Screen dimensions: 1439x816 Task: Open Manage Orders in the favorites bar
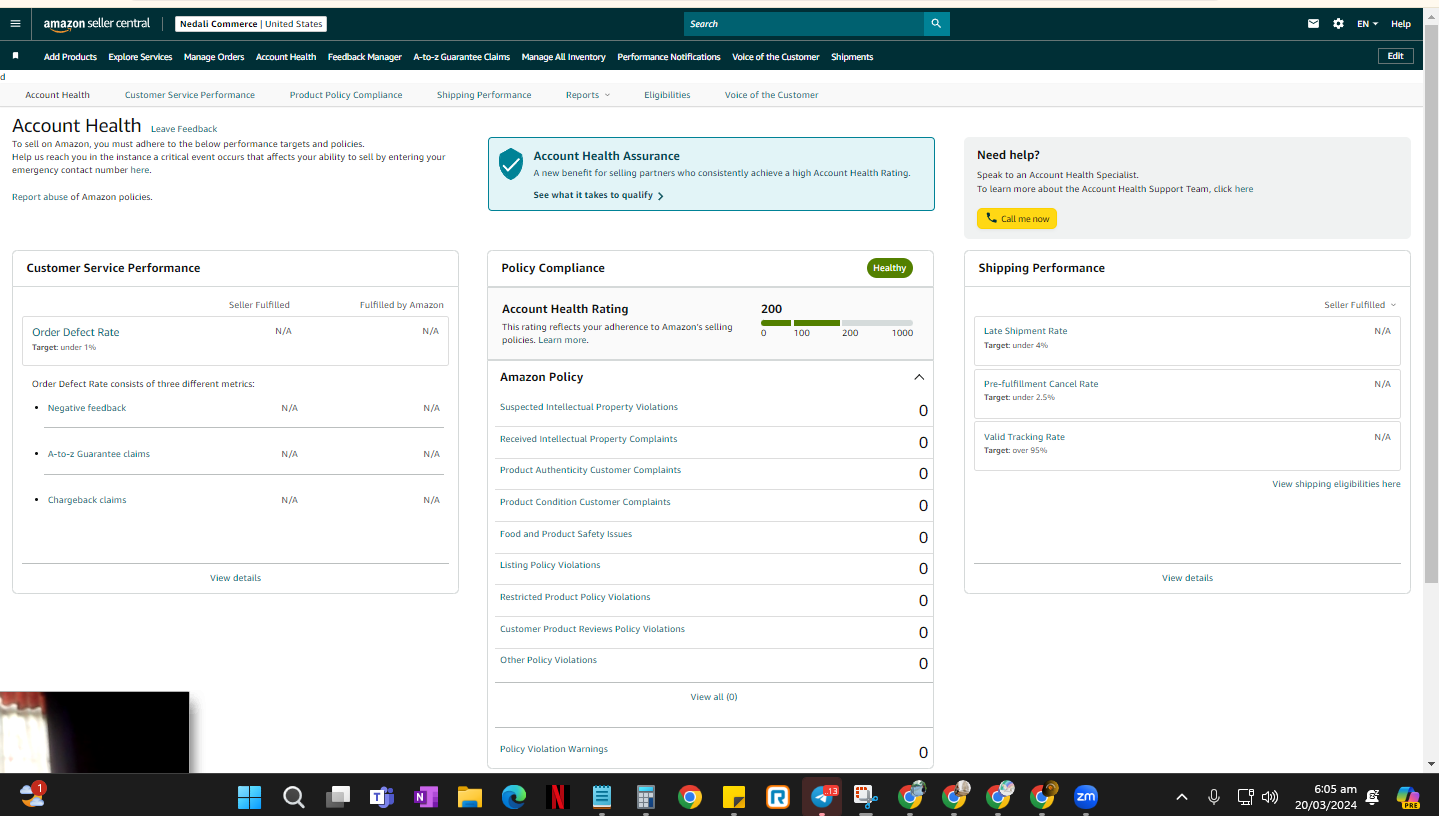point(214,57)
